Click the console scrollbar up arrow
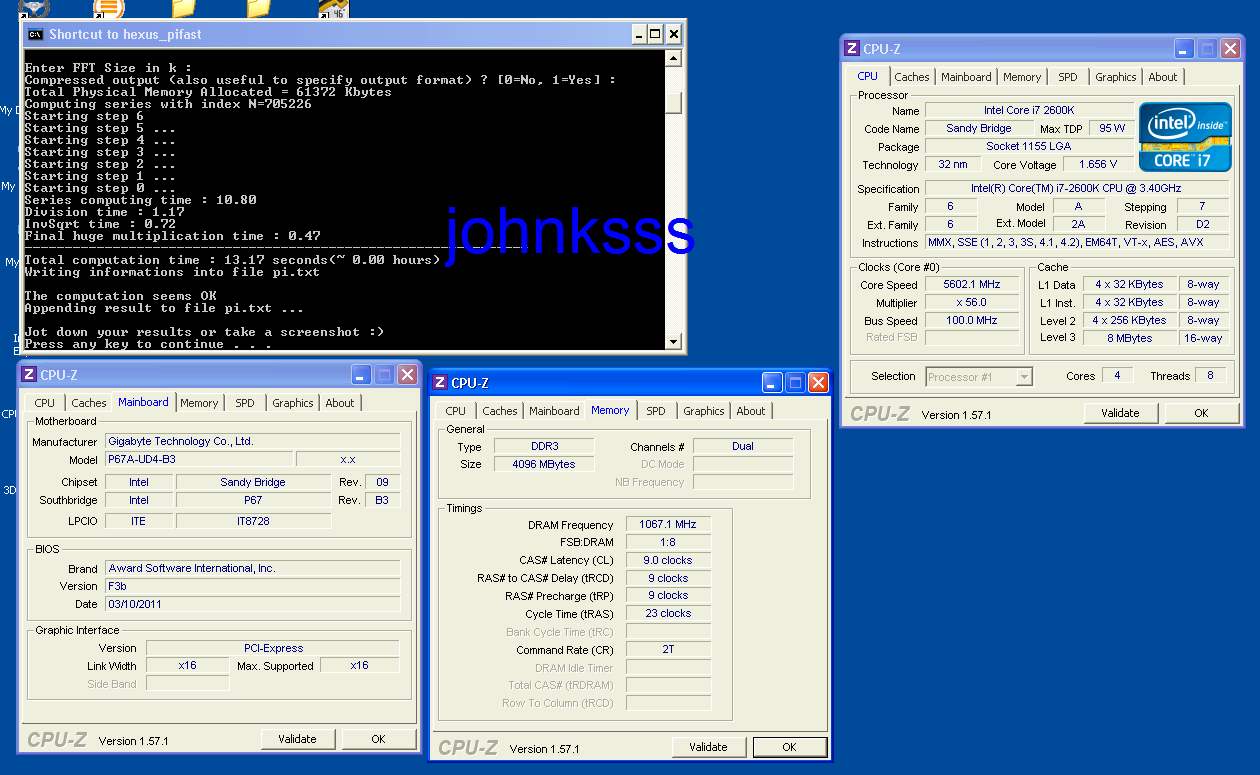This screenshot has width=1260, height=775. pyautogui.click(x=674, y=58)
